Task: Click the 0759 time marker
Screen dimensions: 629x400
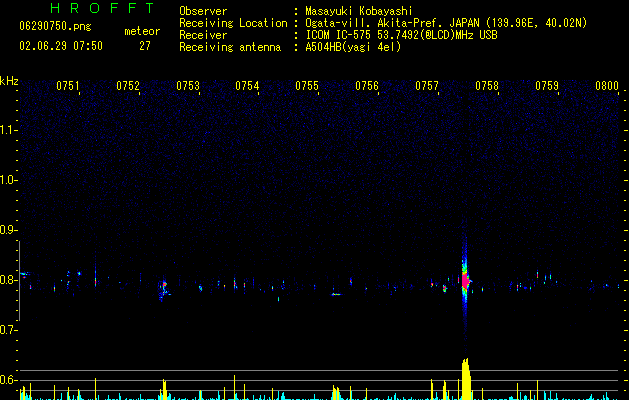Action: coord(547,86)
